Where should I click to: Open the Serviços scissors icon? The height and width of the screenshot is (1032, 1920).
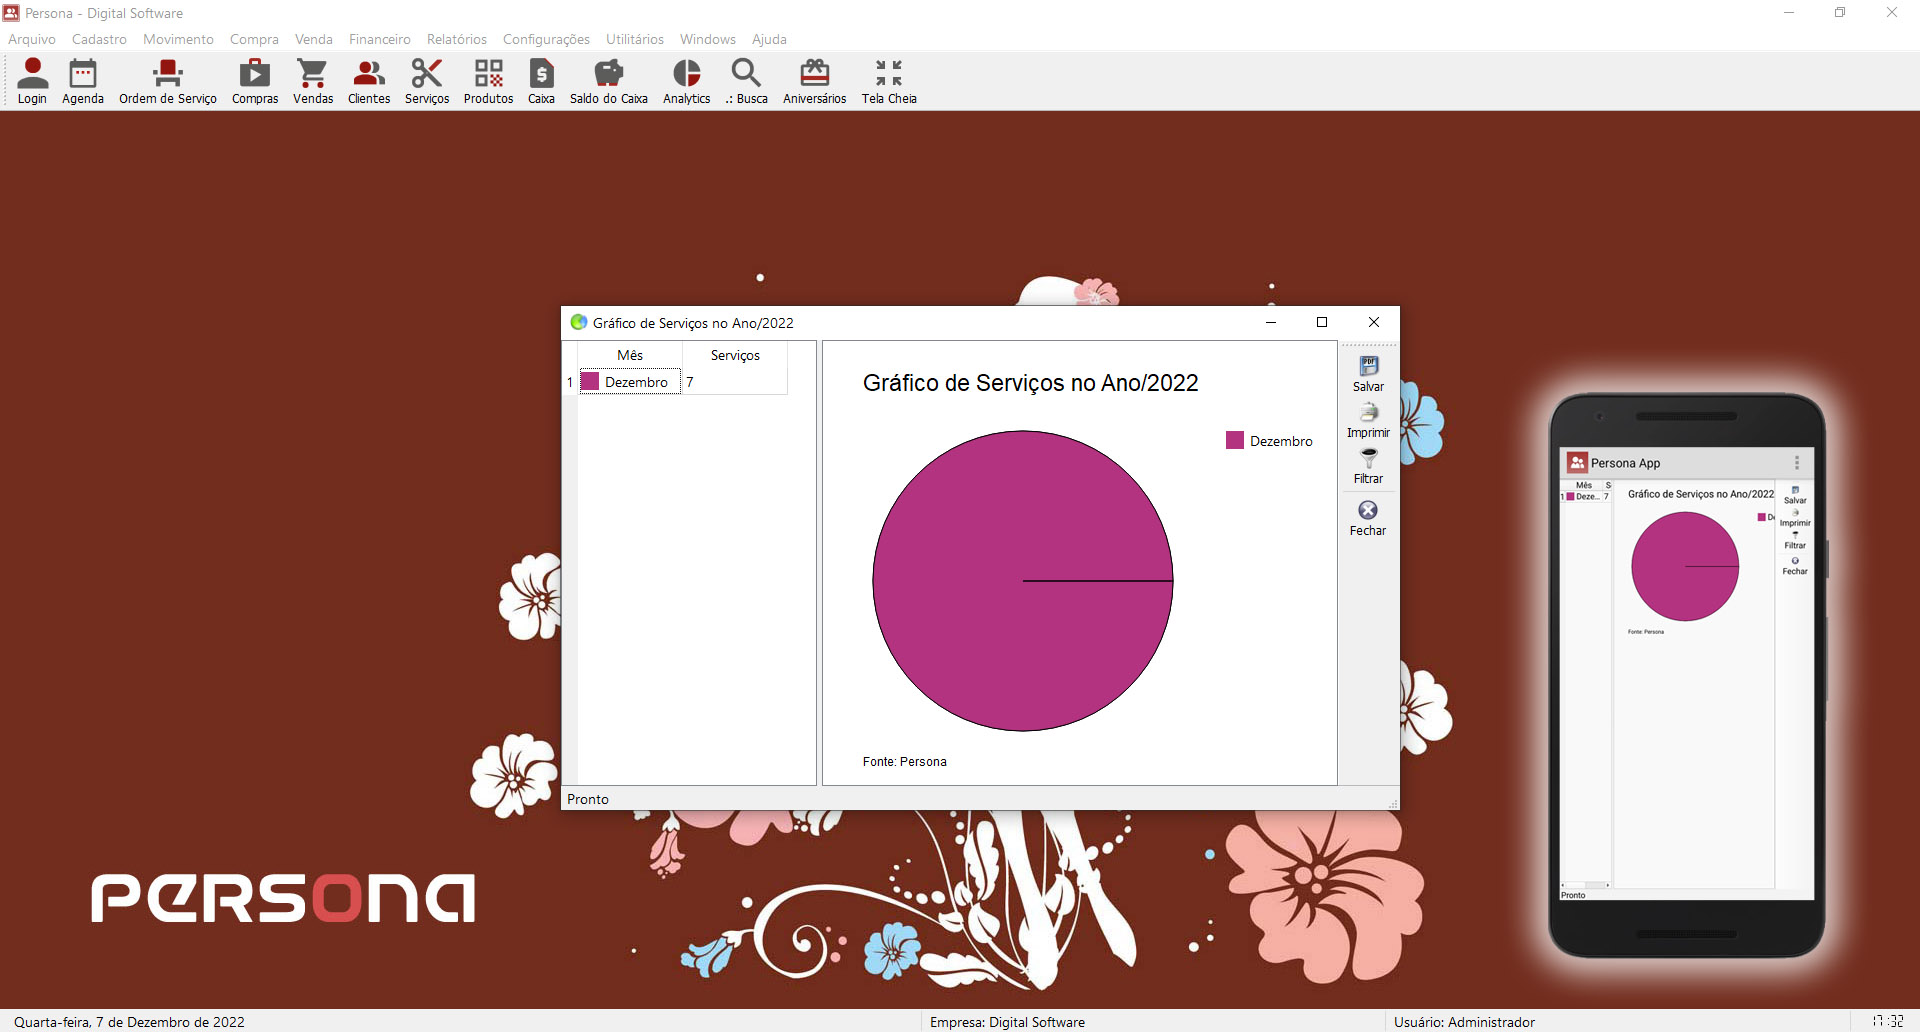427,80
